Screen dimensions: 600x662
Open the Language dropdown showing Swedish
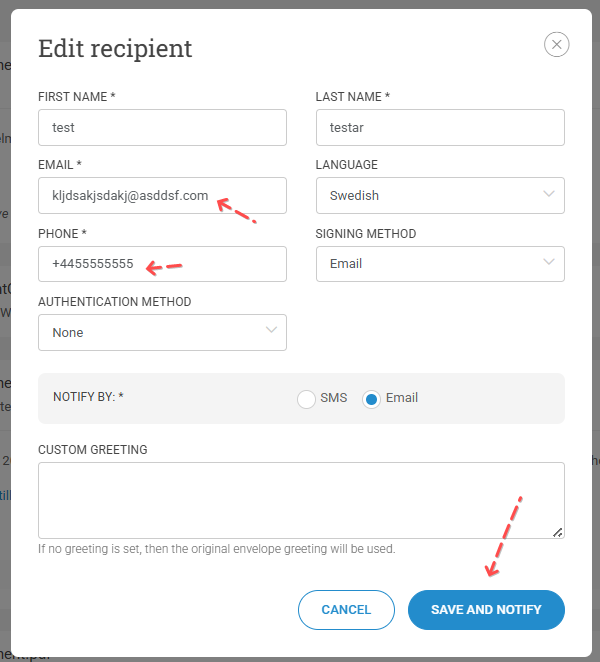tap(440, 195)
